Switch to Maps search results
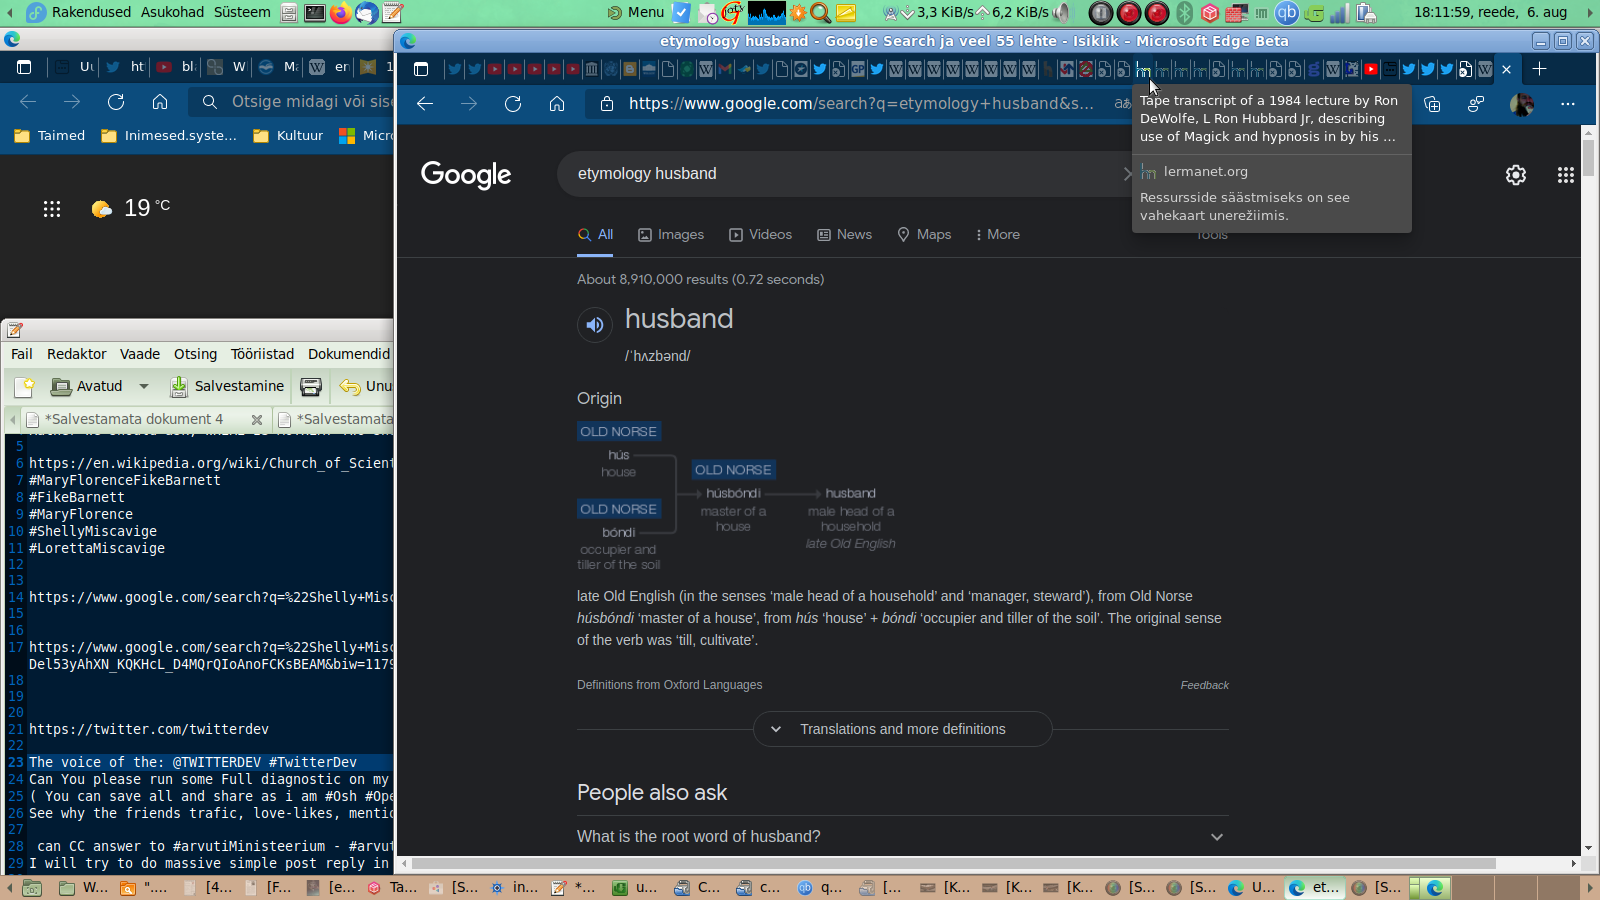 (924, 235)
